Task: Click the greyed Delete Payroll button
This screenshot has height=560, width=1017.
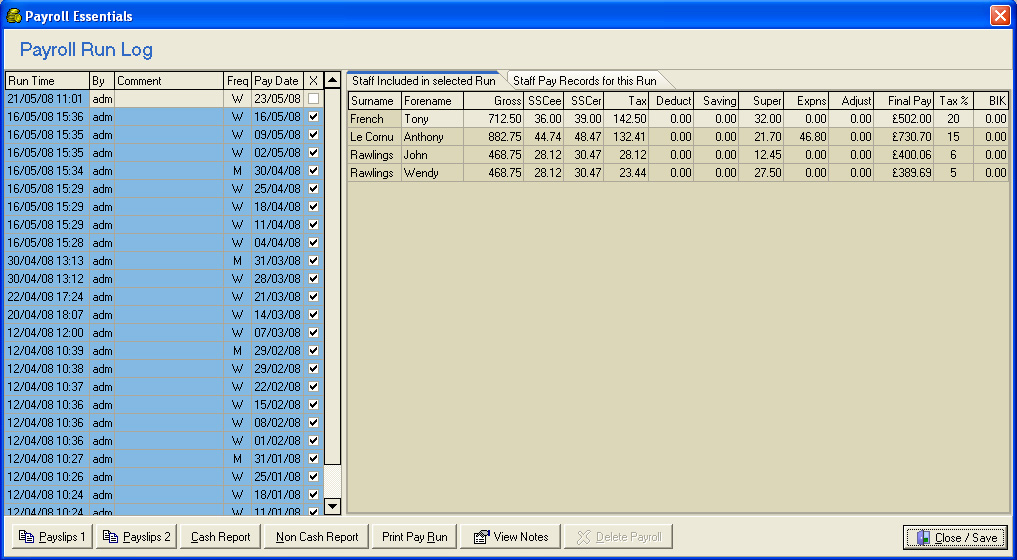Action: coord(618,537)
